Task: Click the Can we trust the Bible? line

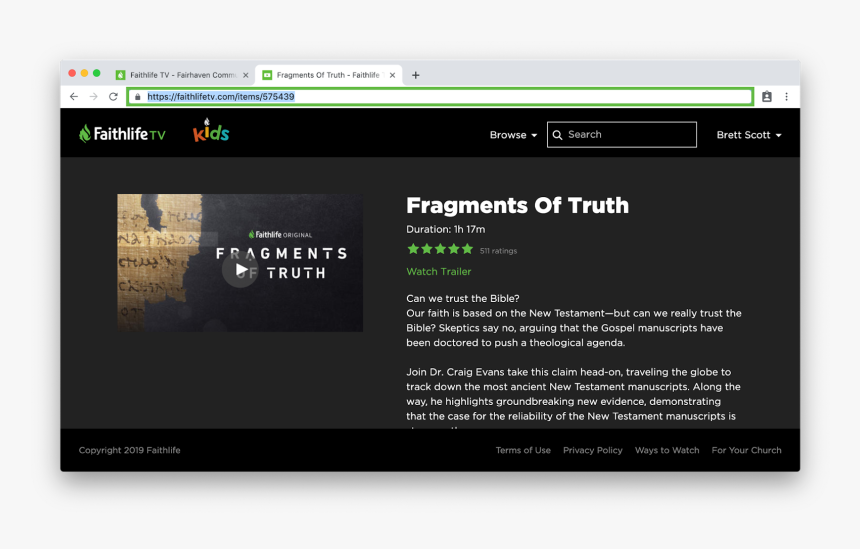Action: pyautogui.click(x=463, y=298)
